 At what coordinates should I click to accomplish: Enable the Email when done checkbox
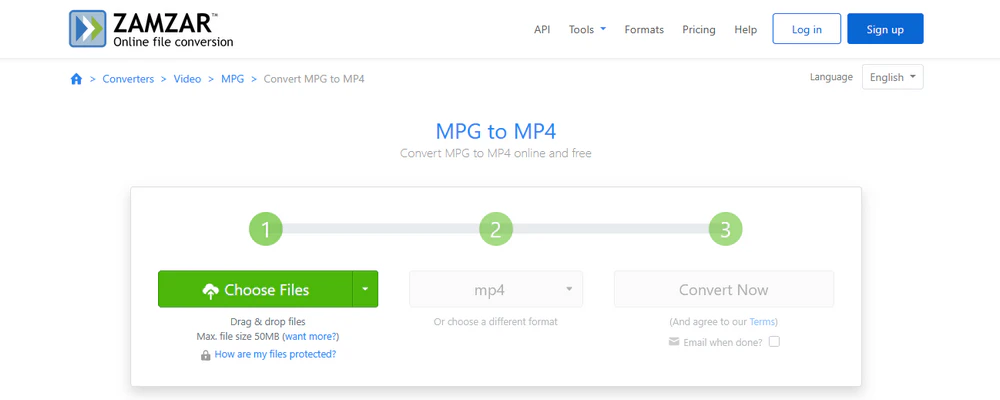coord(774,341)
